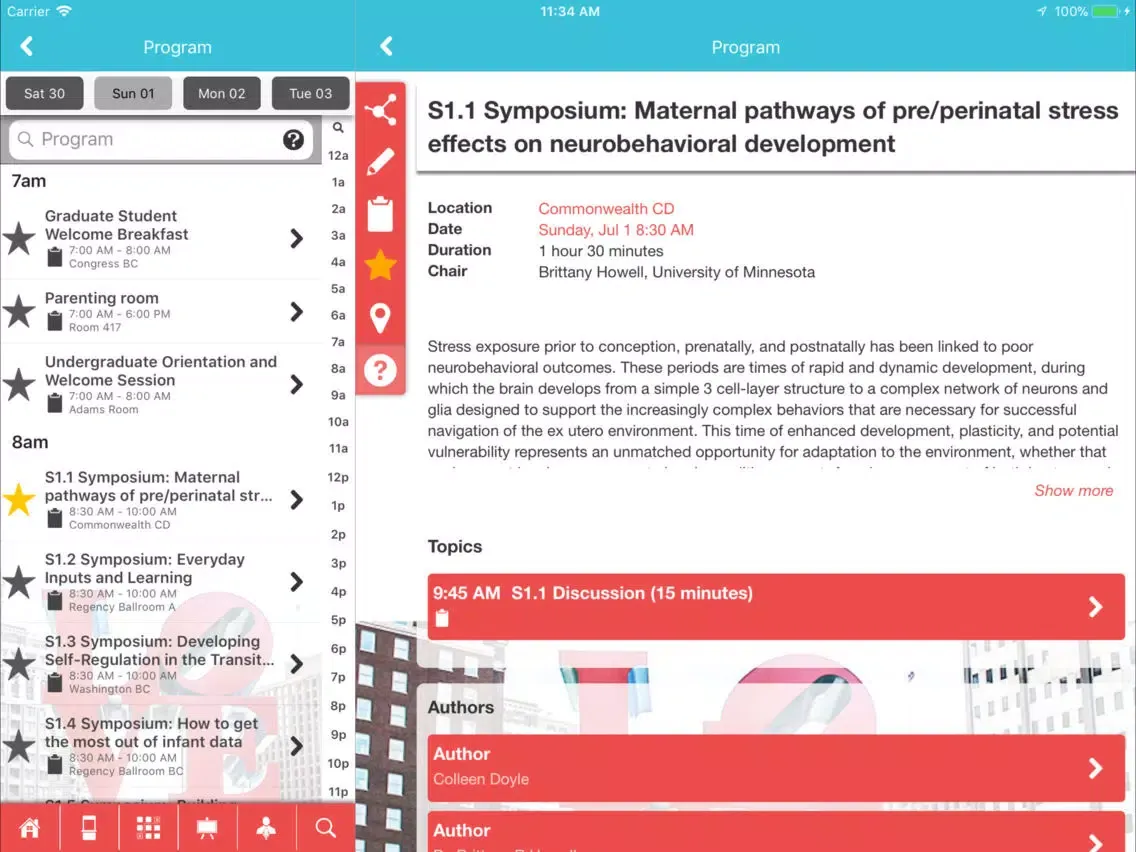Open S1.1 Symposium list item chevron
1136x852 pixels.
(x=296, y=499)
